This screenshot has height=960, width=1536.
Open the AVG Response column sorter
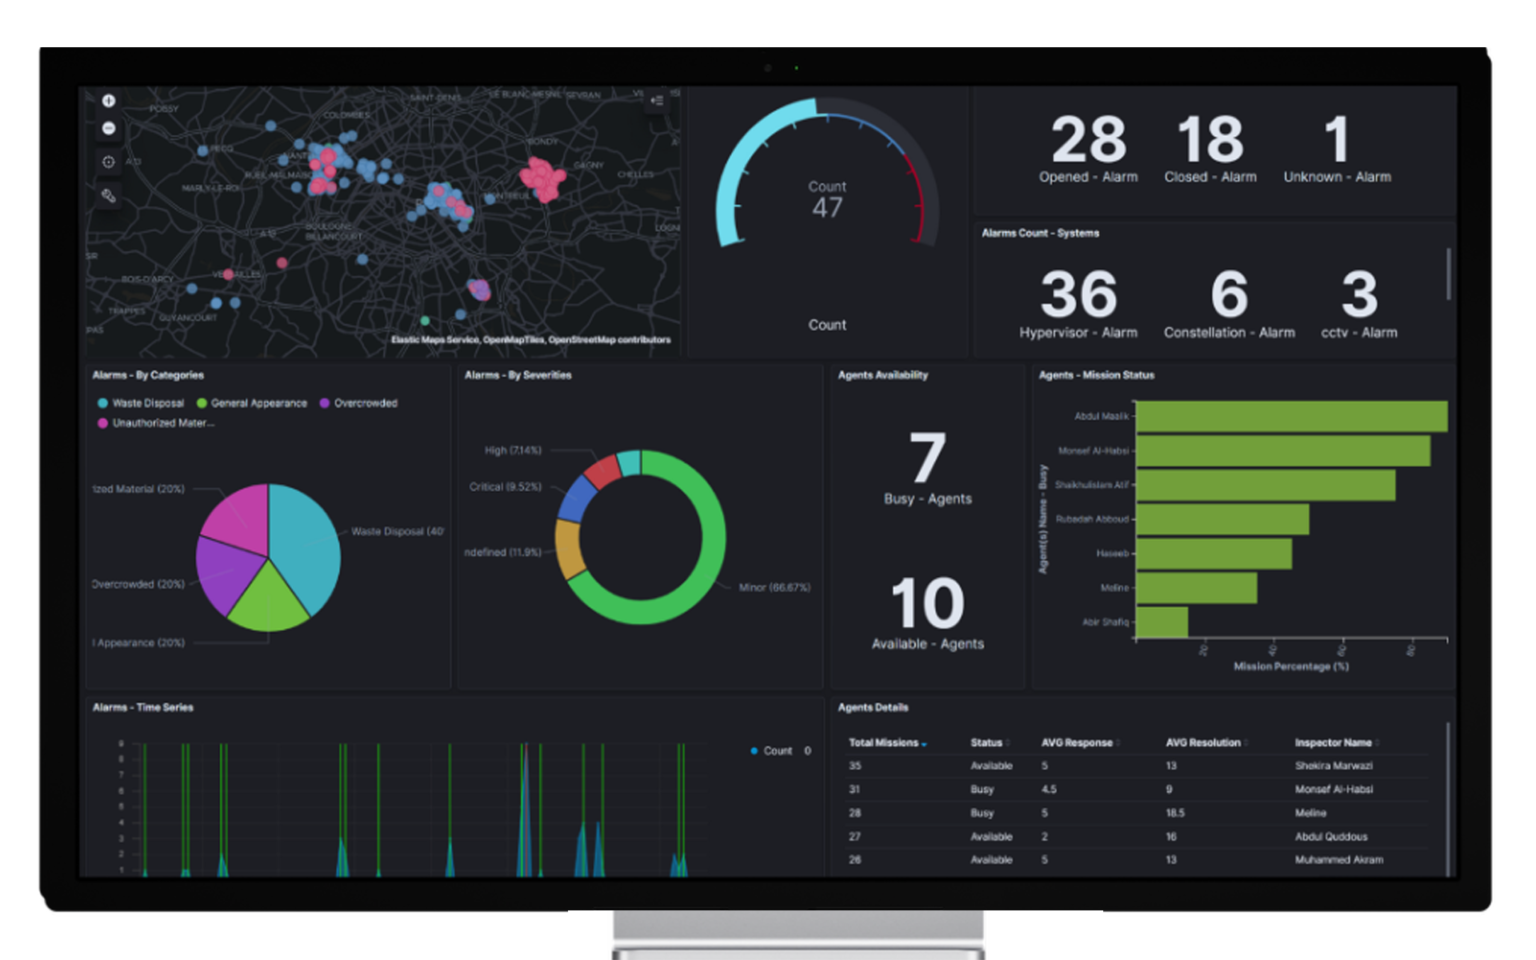click(x=1118, y=742)
